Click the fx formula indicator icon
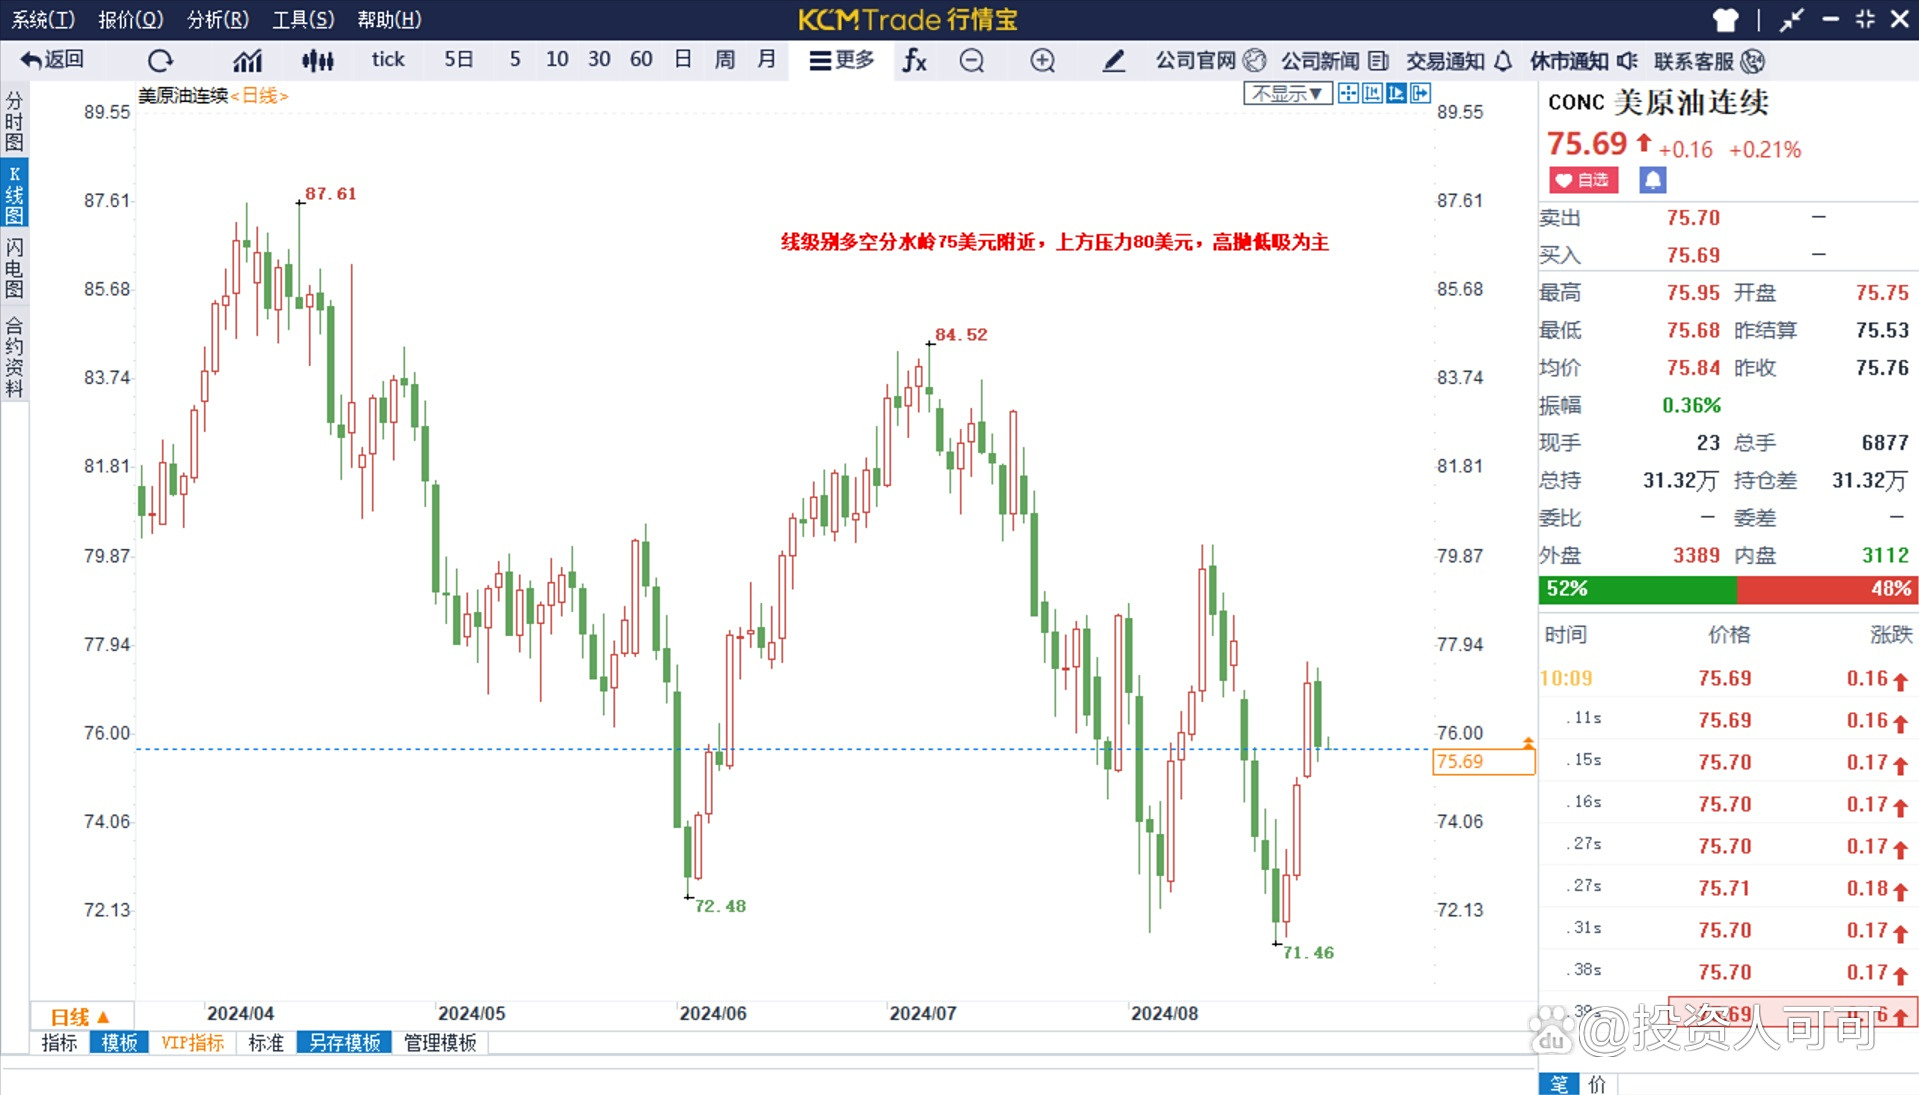Viewport: 1919px width, 1095px height. (x=914, y=61)
